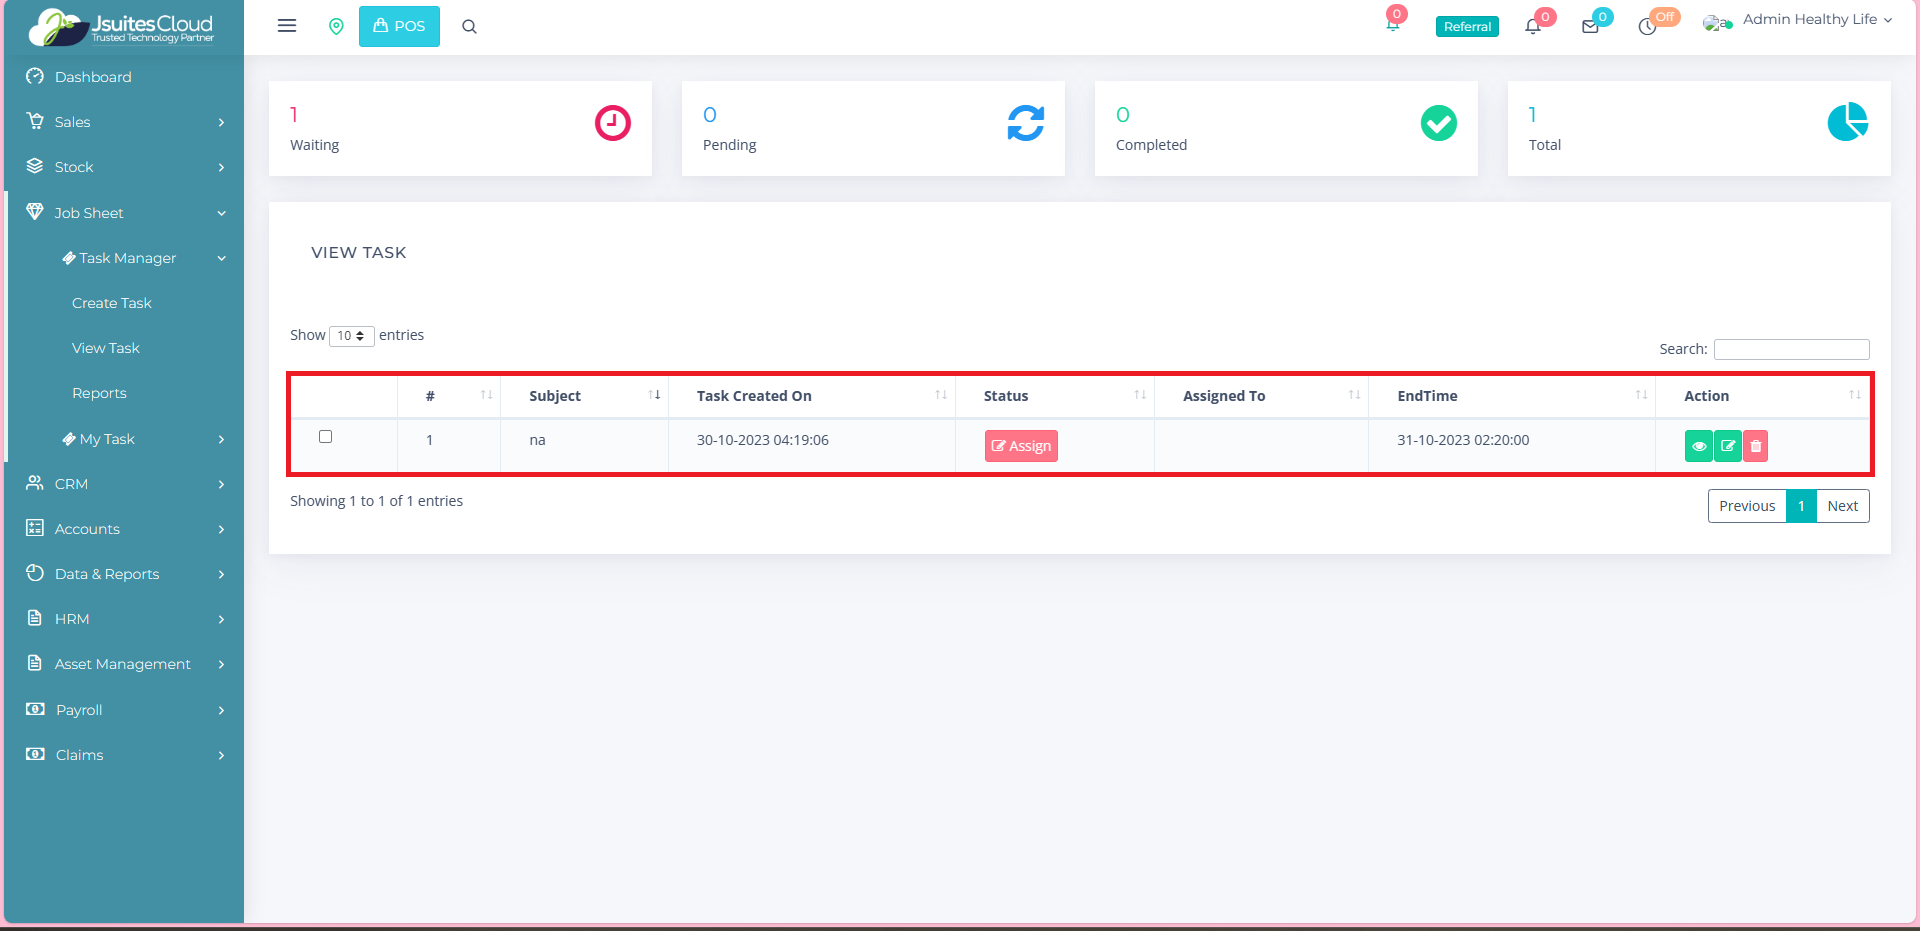
Task: Click the Waiting status card
Action: (x=460, y=129)
